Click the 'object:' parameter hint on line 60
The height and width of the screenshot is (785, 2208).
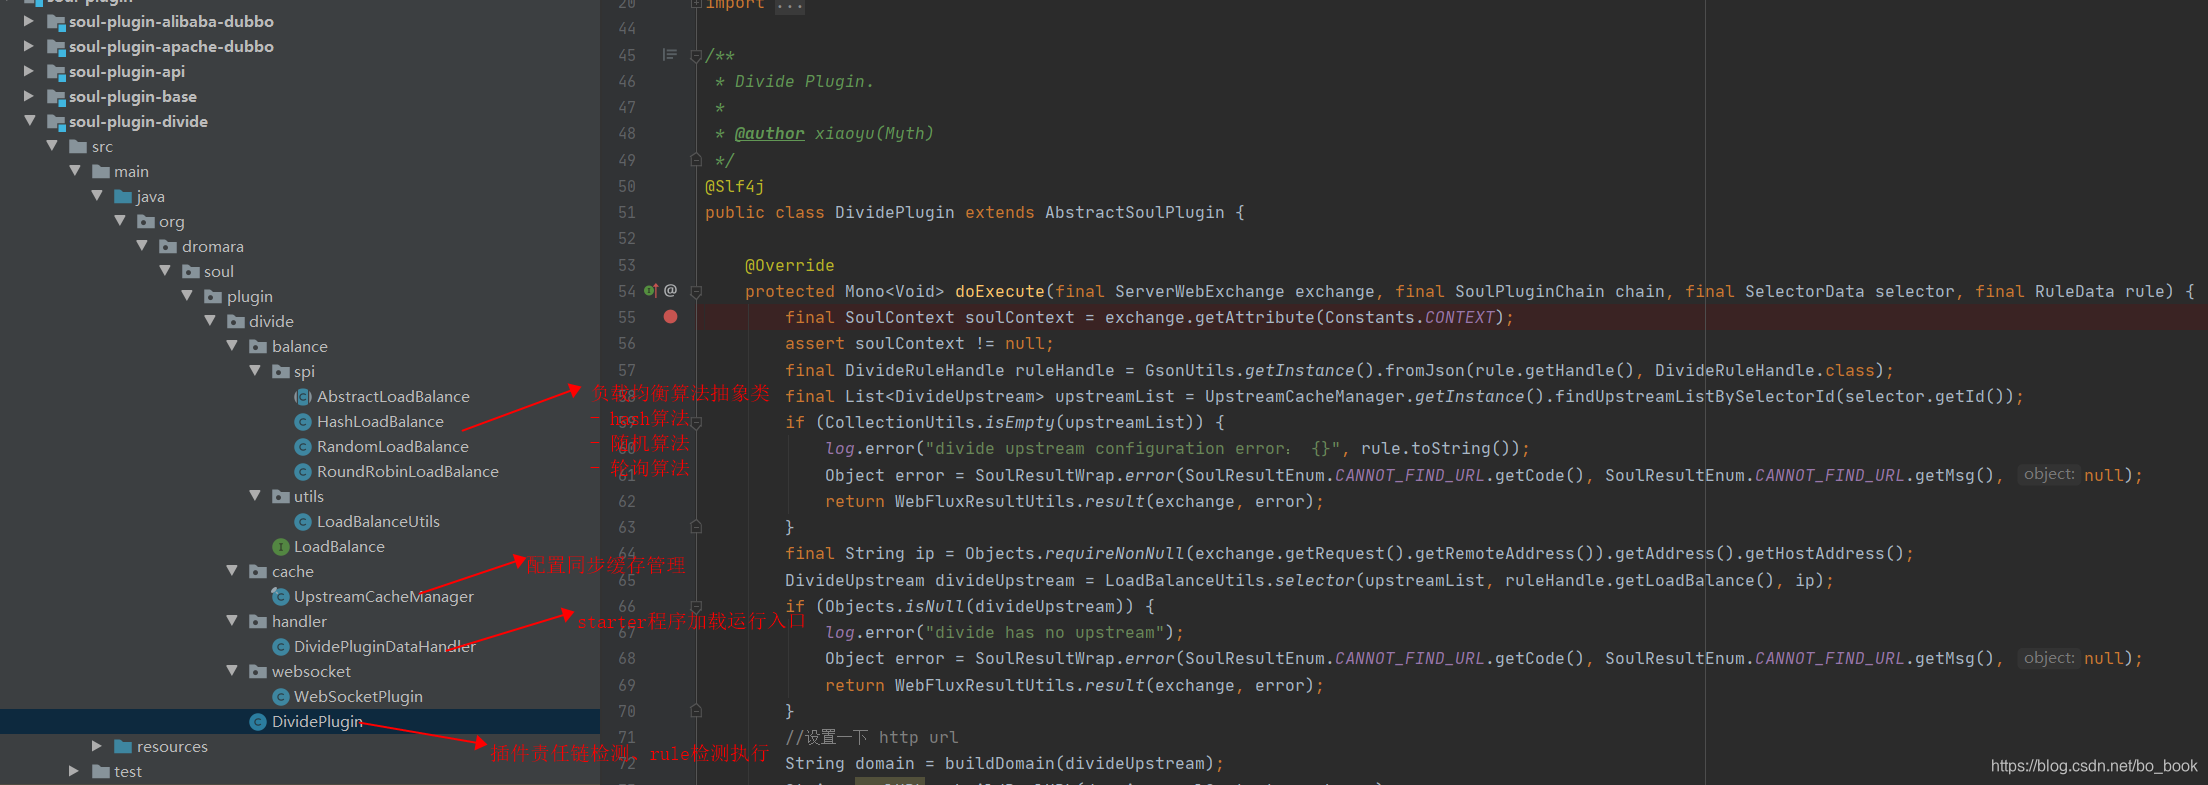[2048, 474]
